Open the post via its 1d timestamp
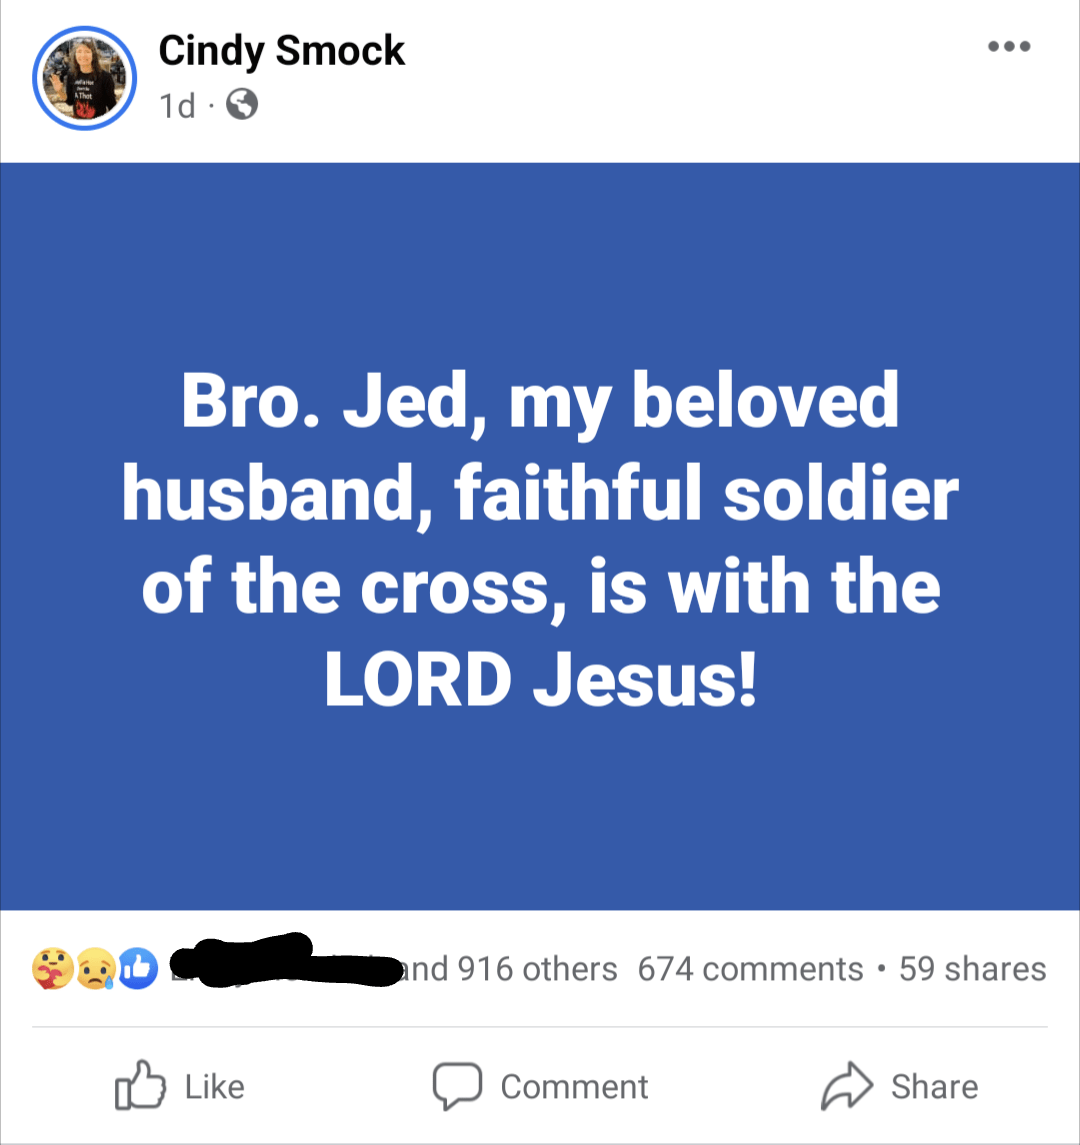The height and width of the screenshot is (1145, 1080). pos(175,104)
